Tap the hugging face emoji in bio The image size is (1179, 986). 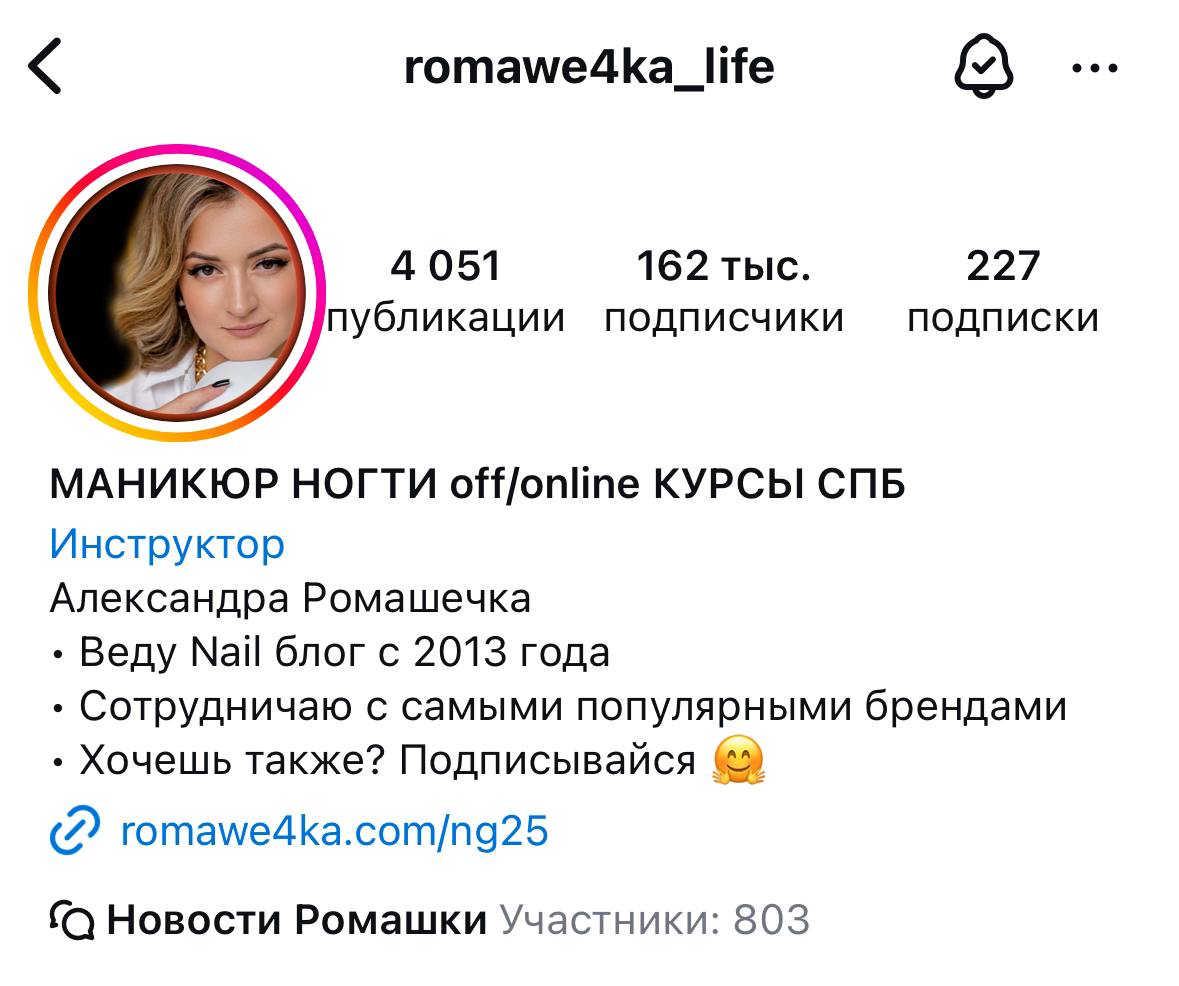coord(738,760)
